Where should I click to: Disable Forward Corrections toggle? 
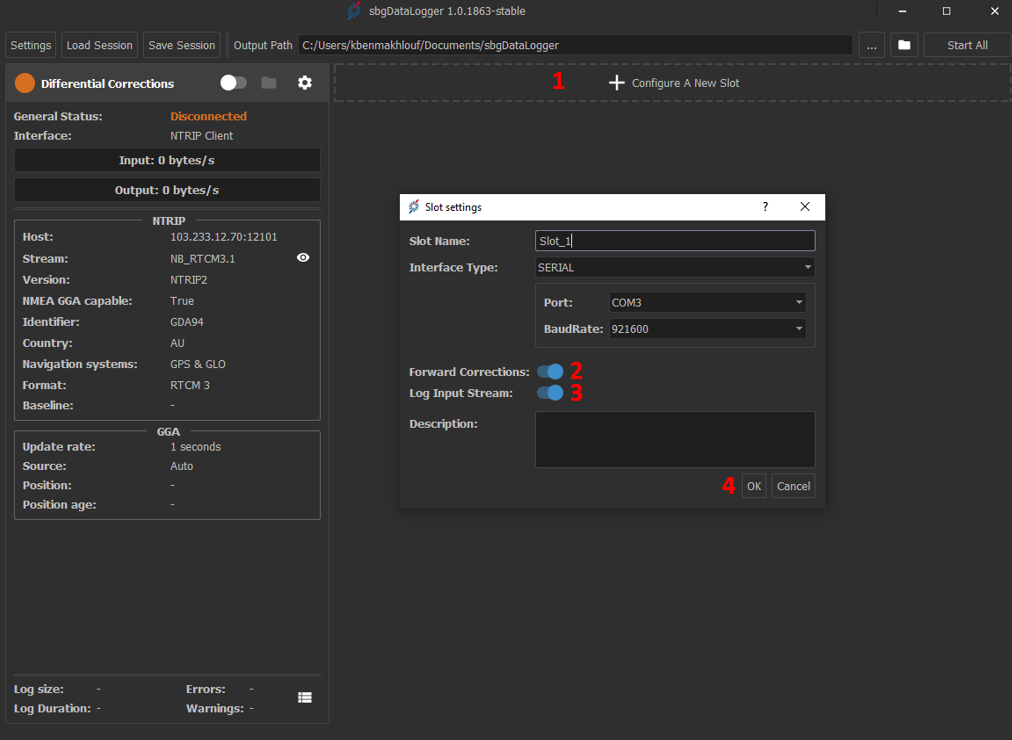click(x=550, y=372)
